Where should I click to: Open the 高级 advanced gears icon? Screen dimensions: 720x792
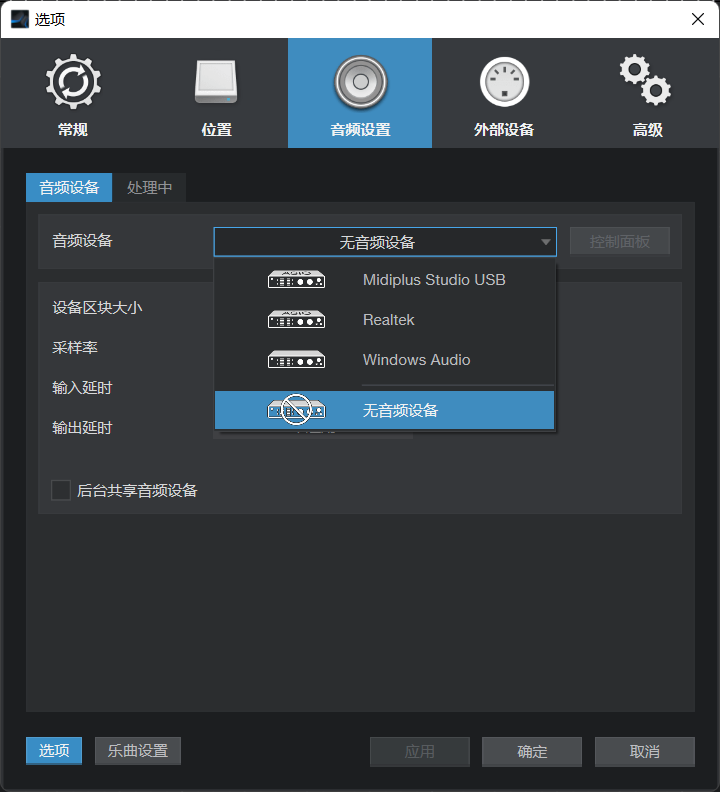click(x=646, y=80)
